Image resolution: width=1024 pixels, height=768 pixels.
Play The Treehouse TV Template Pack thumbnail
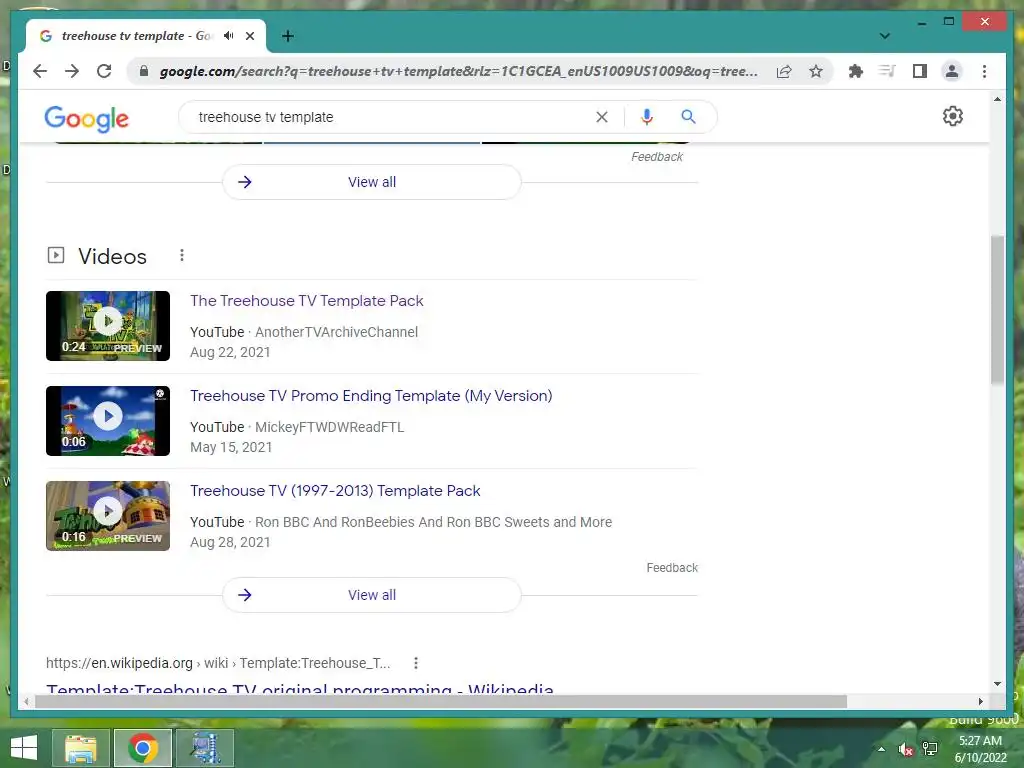[108, 326]
